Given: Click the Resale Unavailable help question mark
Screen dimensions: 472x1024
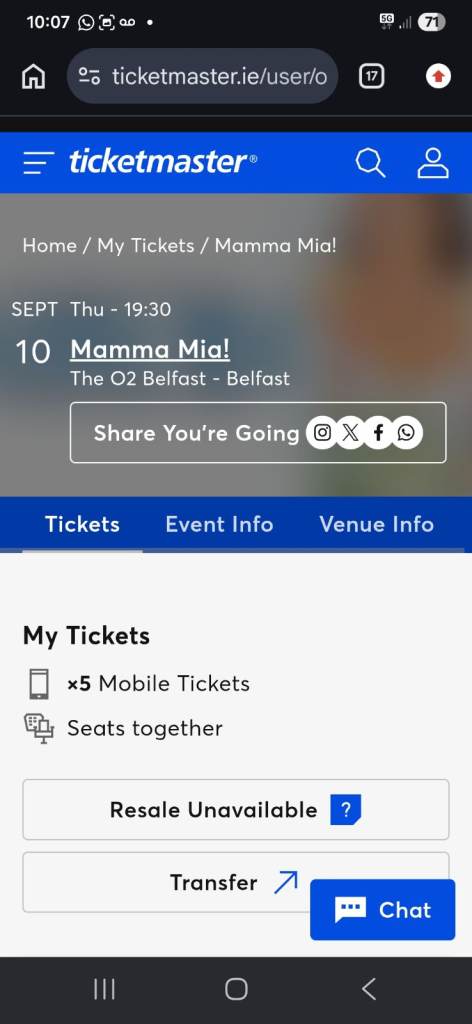Looking at the screenshot, I should pos(345,810).
